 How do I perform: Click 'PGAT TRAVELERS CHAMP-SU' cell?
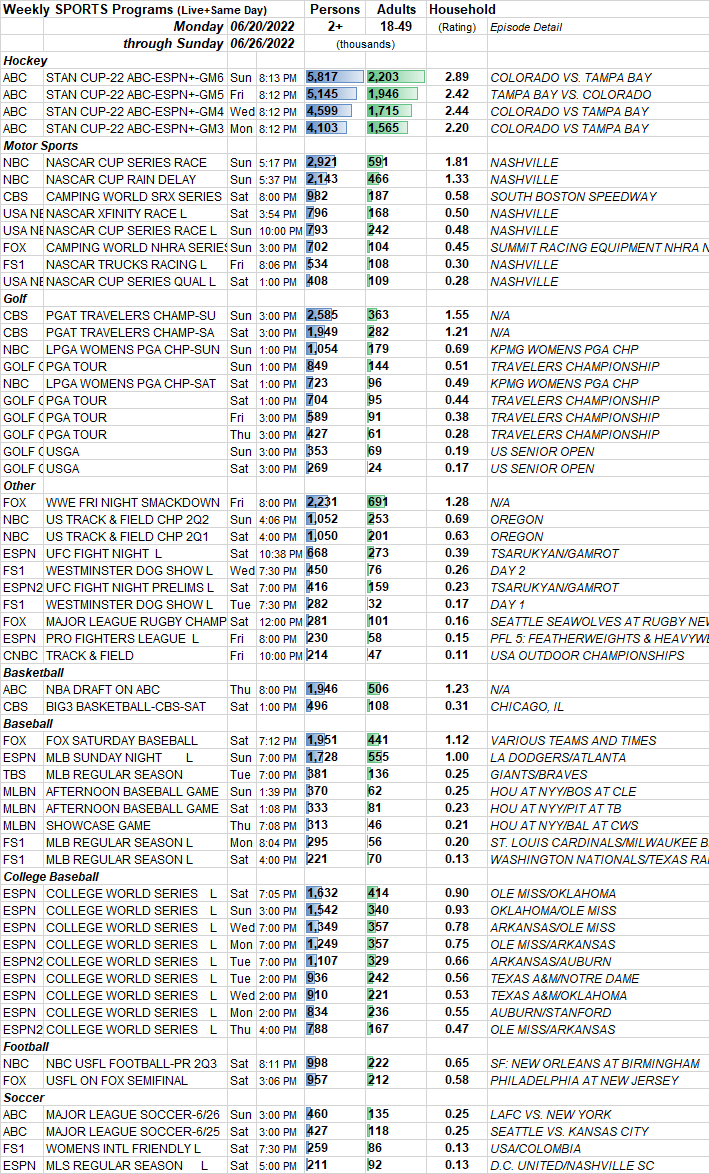(129, 315)
